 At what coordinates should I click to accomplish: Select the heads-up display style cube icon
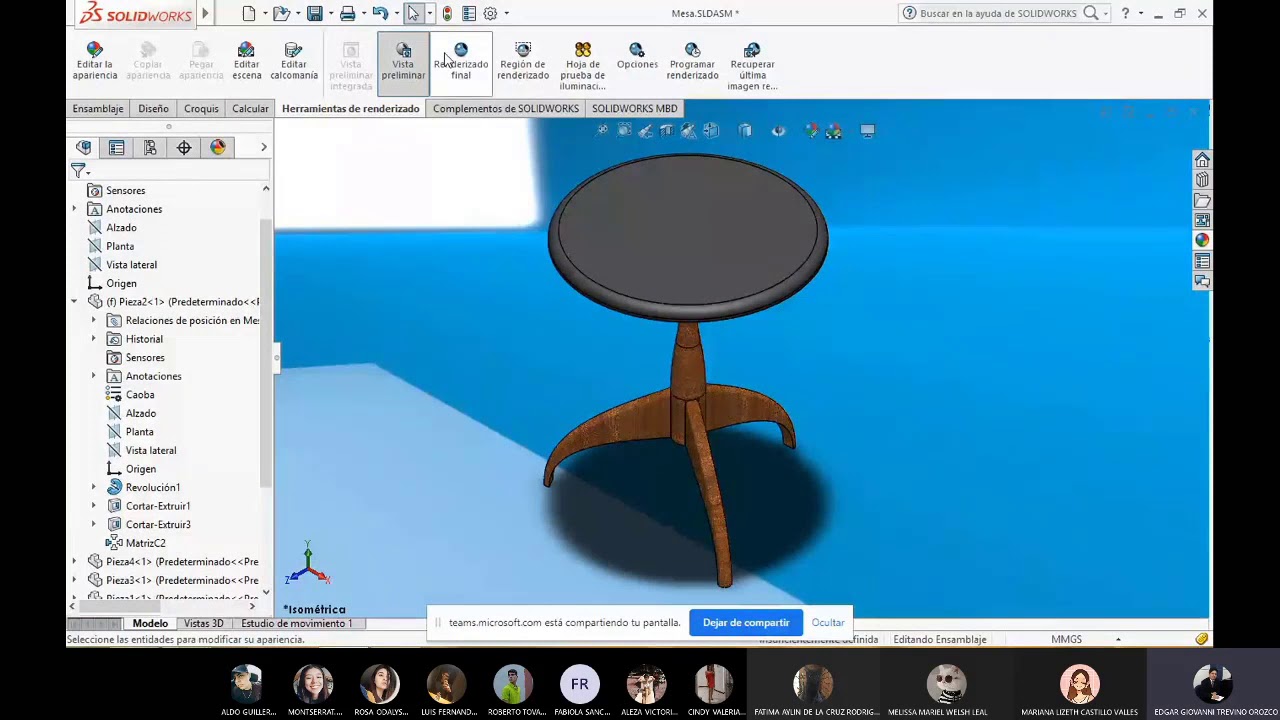click(x=745, y=131)
